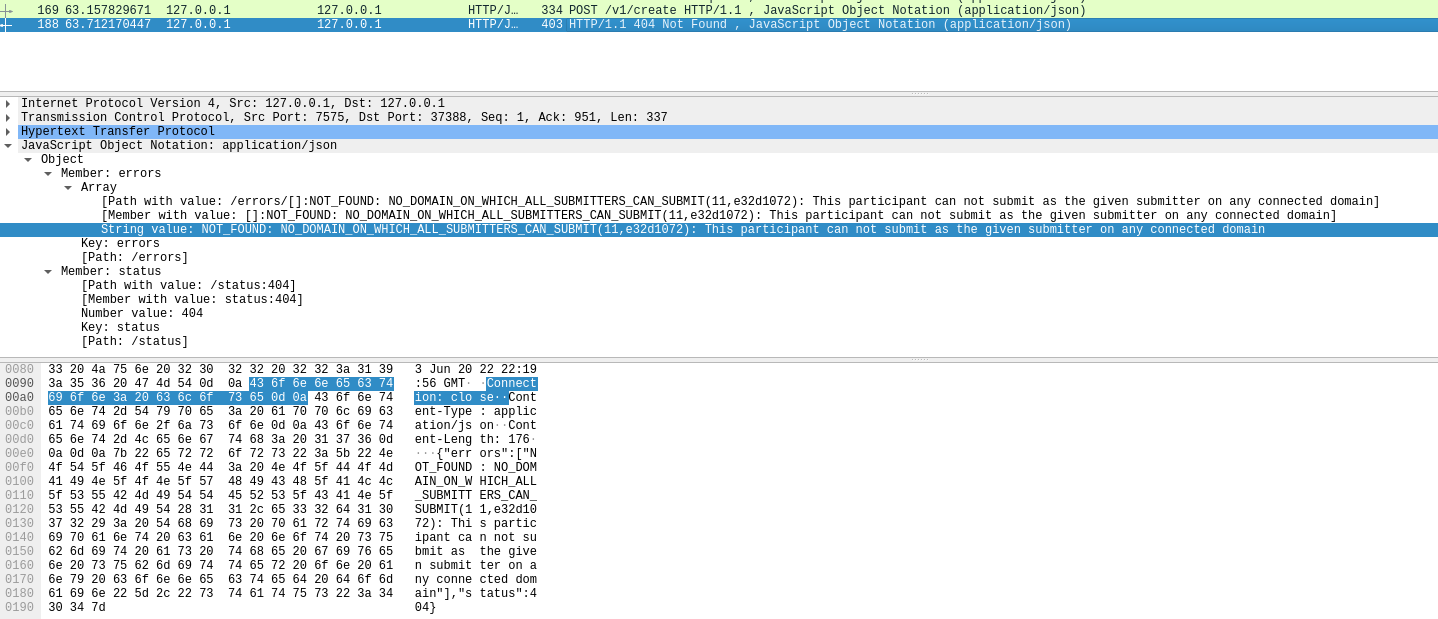Click the Key: status field
Viewport: 1438px width, 619px height.
[120, 328]
